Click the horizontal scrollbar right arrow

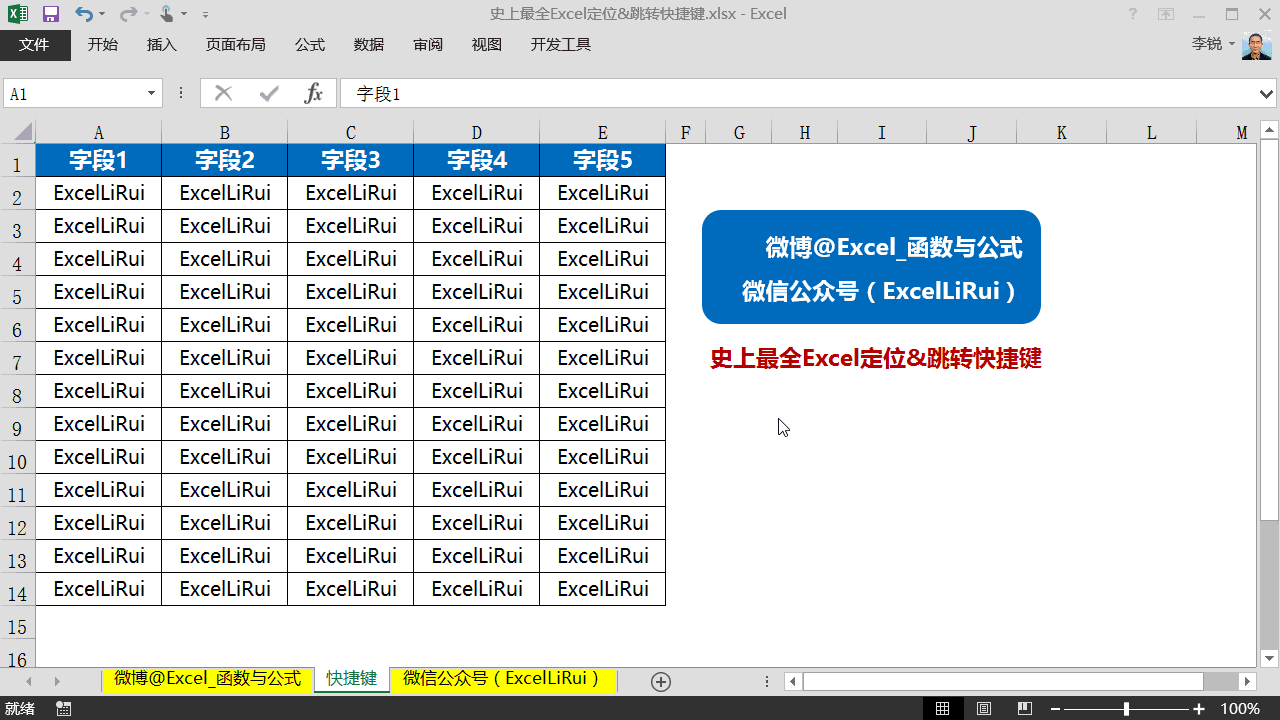pyautogui.click(x=1247, y=681)
